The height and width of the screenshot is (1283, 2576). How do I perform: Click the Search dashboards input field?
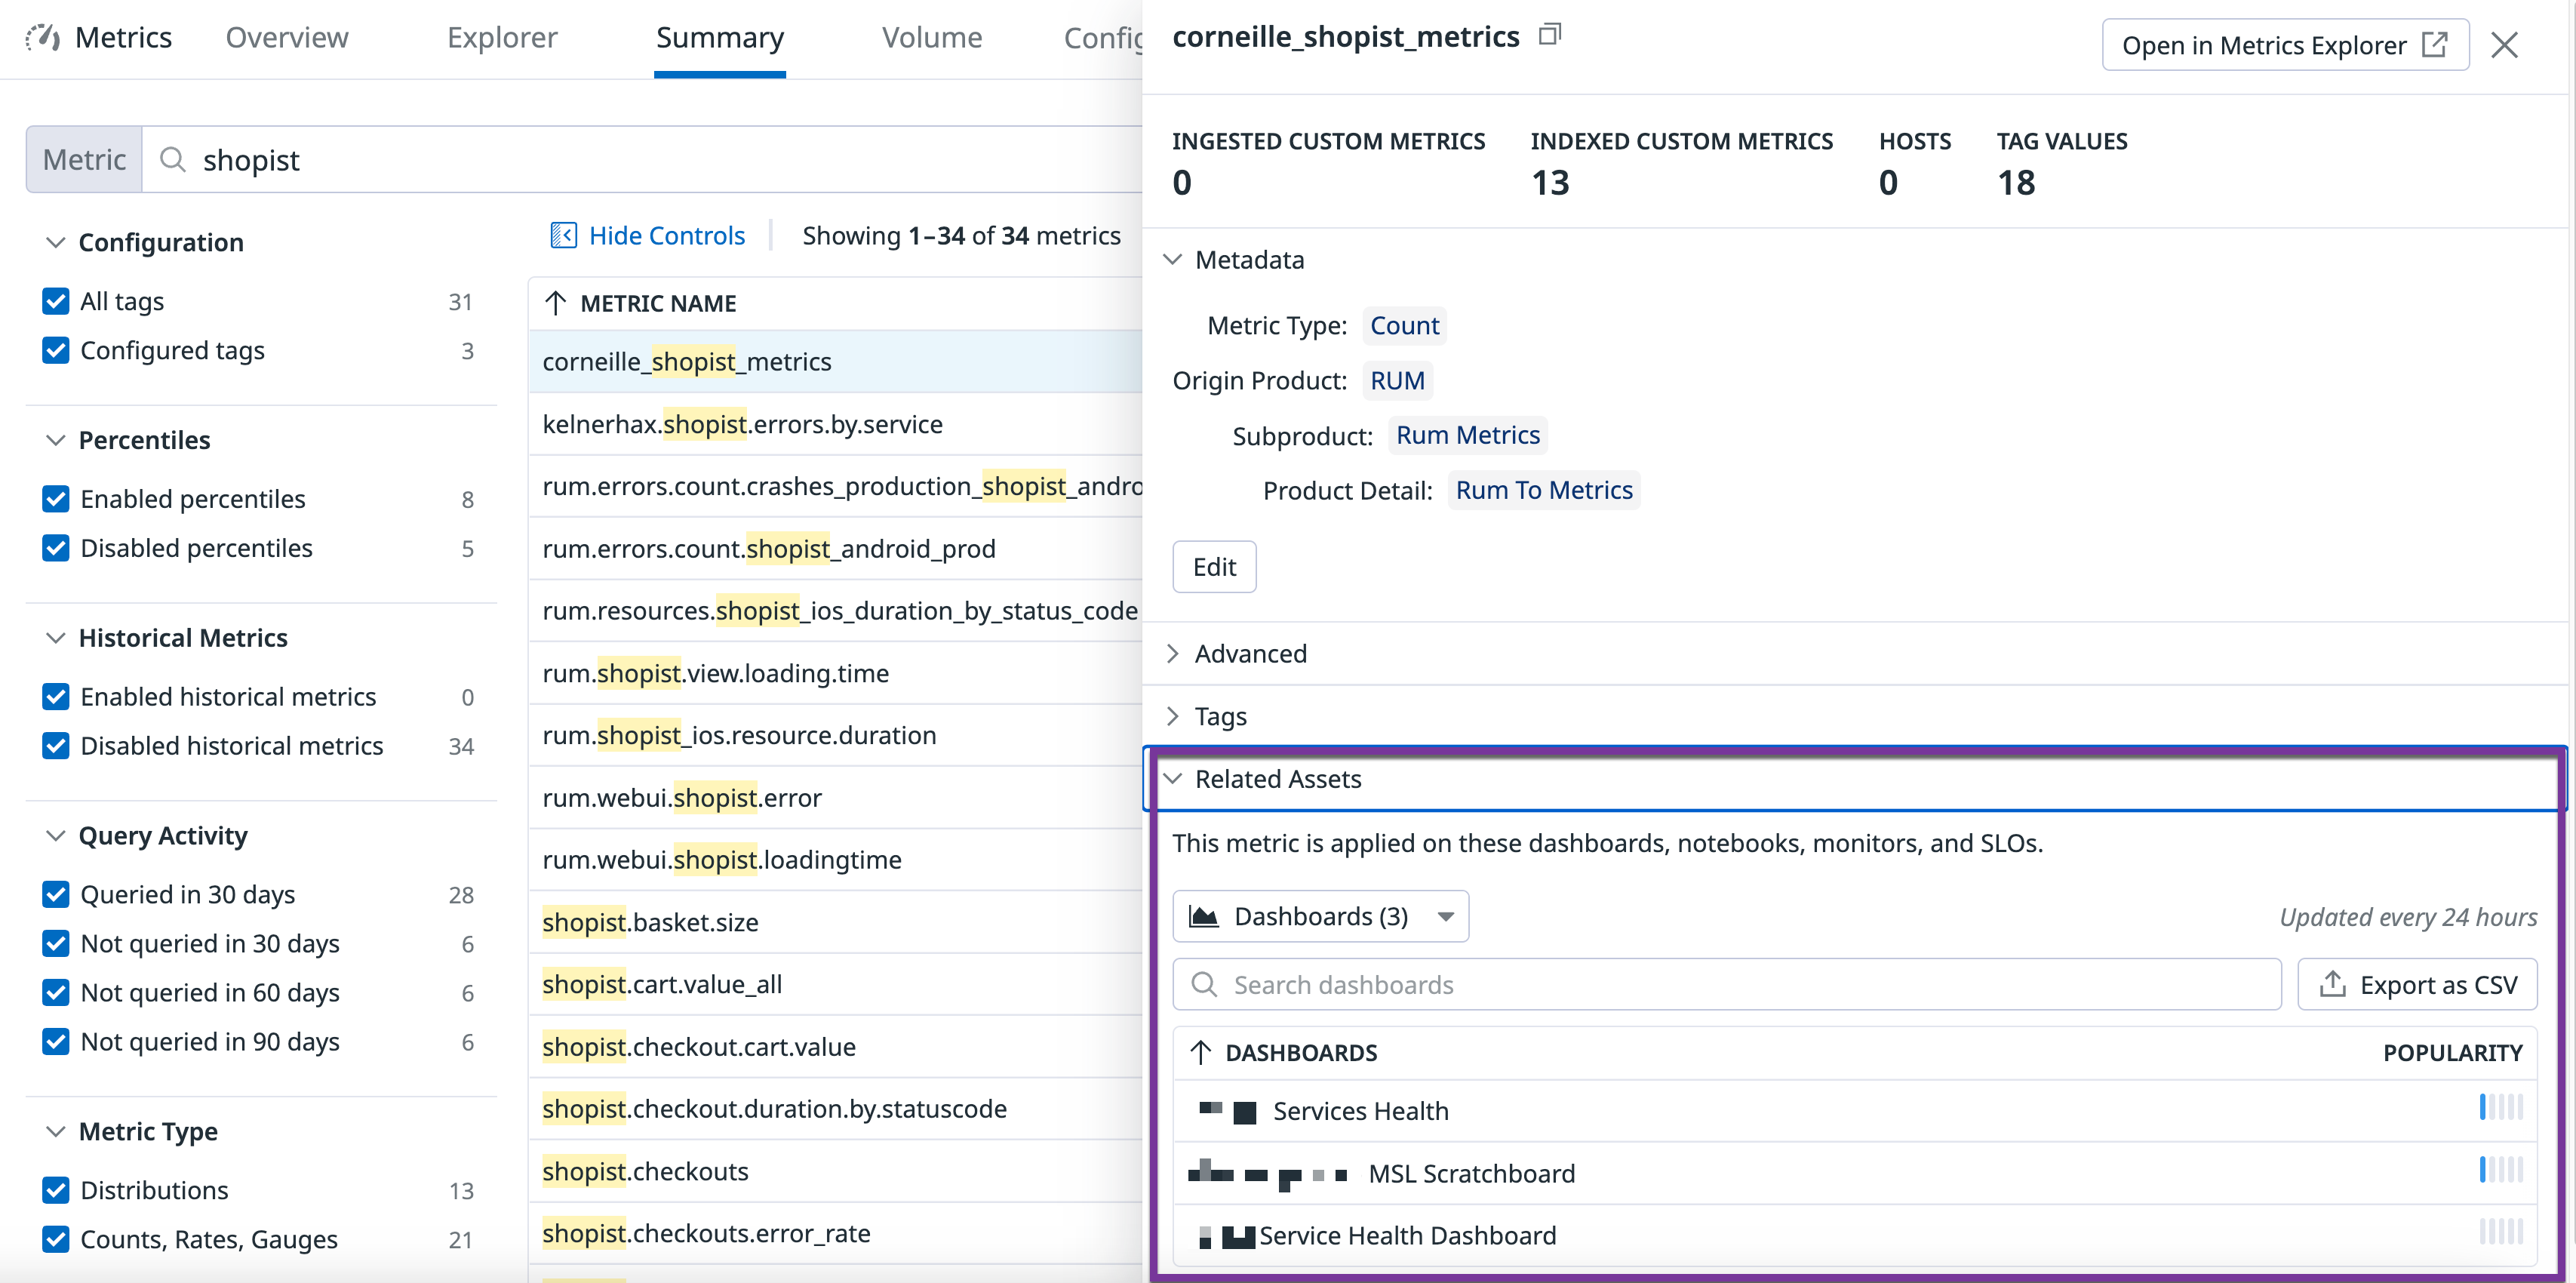[x=1727, y=985]
